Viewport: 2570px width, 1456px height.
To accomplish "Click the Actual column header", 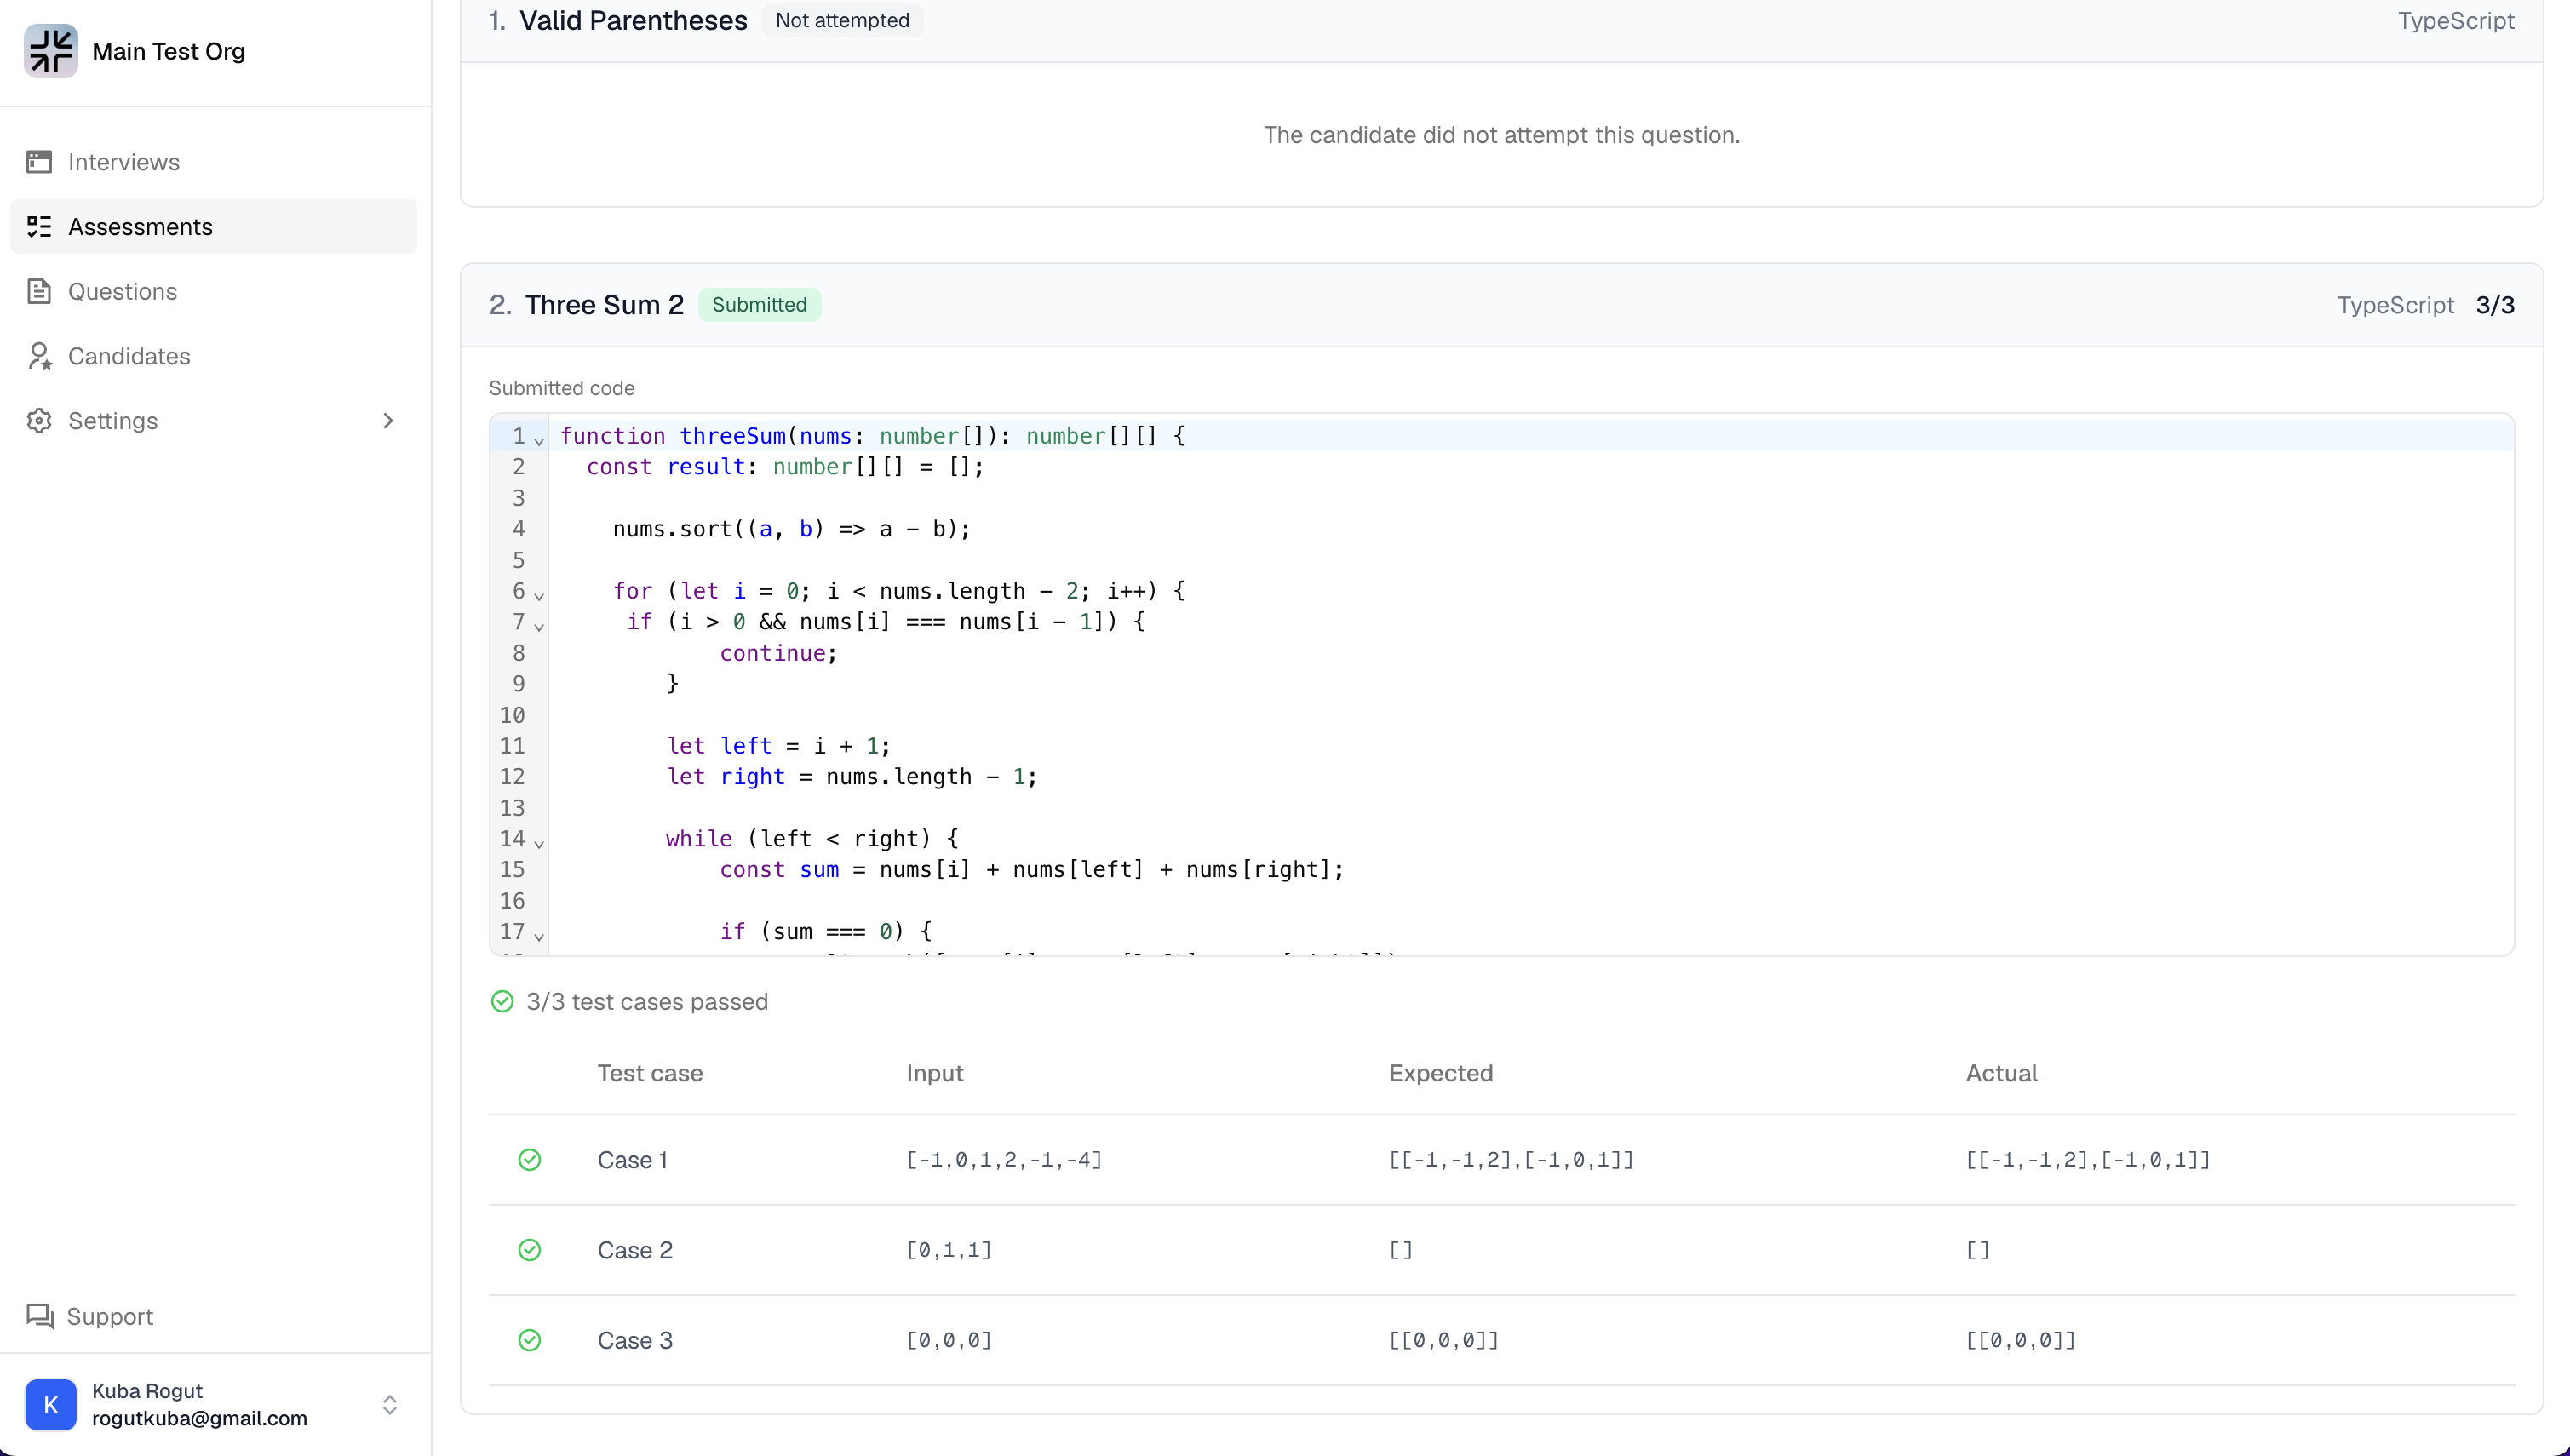I will click(x=2001, y=1073).
